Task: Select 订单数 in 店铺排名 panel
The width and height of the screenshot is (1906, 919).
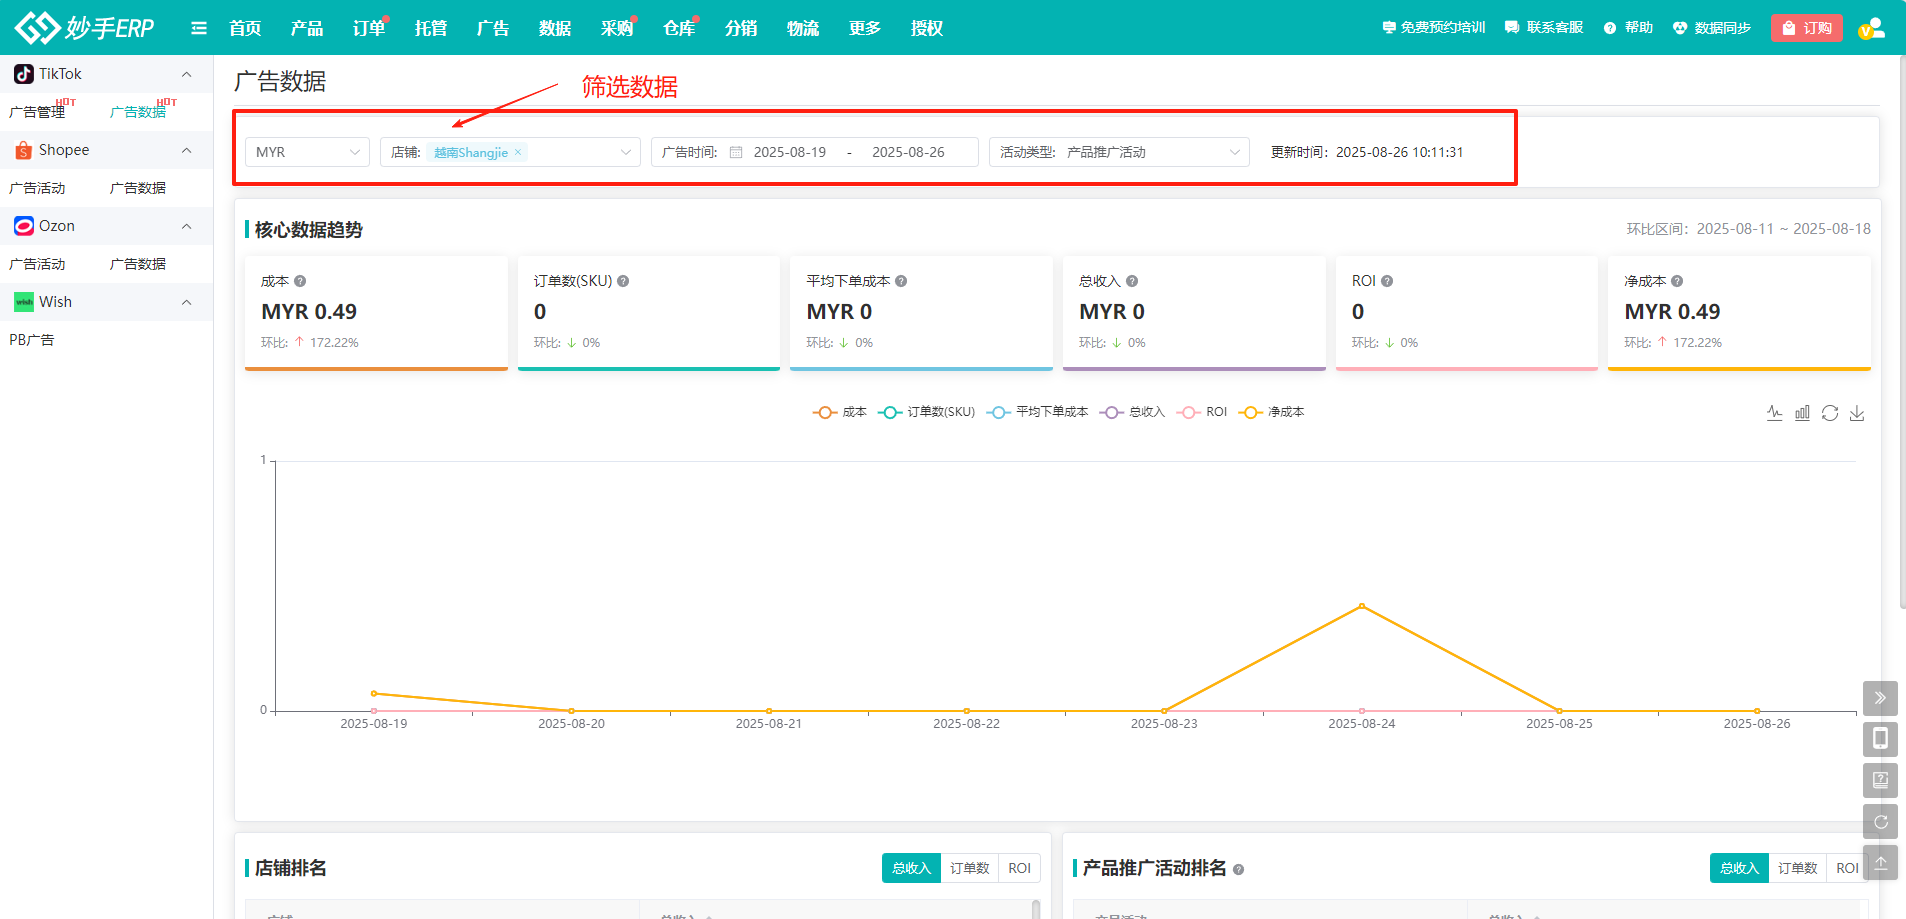Action: tap(969, 868)
